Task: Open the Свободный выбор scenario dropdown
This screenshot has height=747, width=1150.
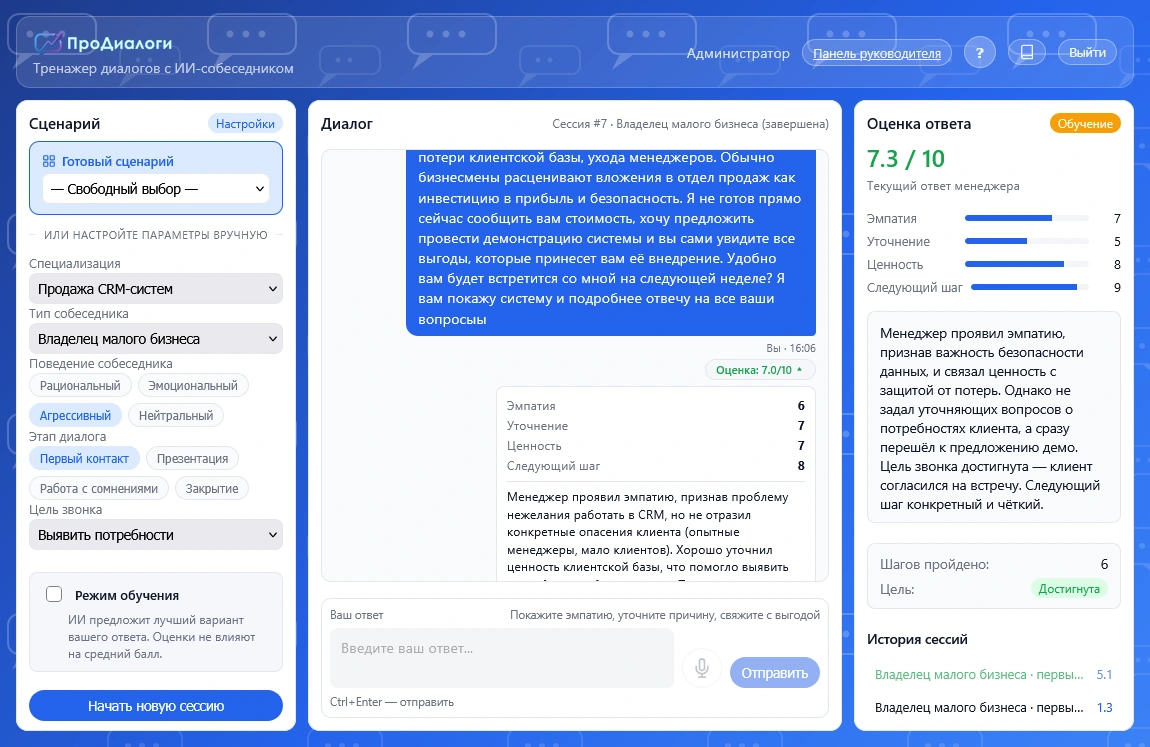Action: [155, 189]
